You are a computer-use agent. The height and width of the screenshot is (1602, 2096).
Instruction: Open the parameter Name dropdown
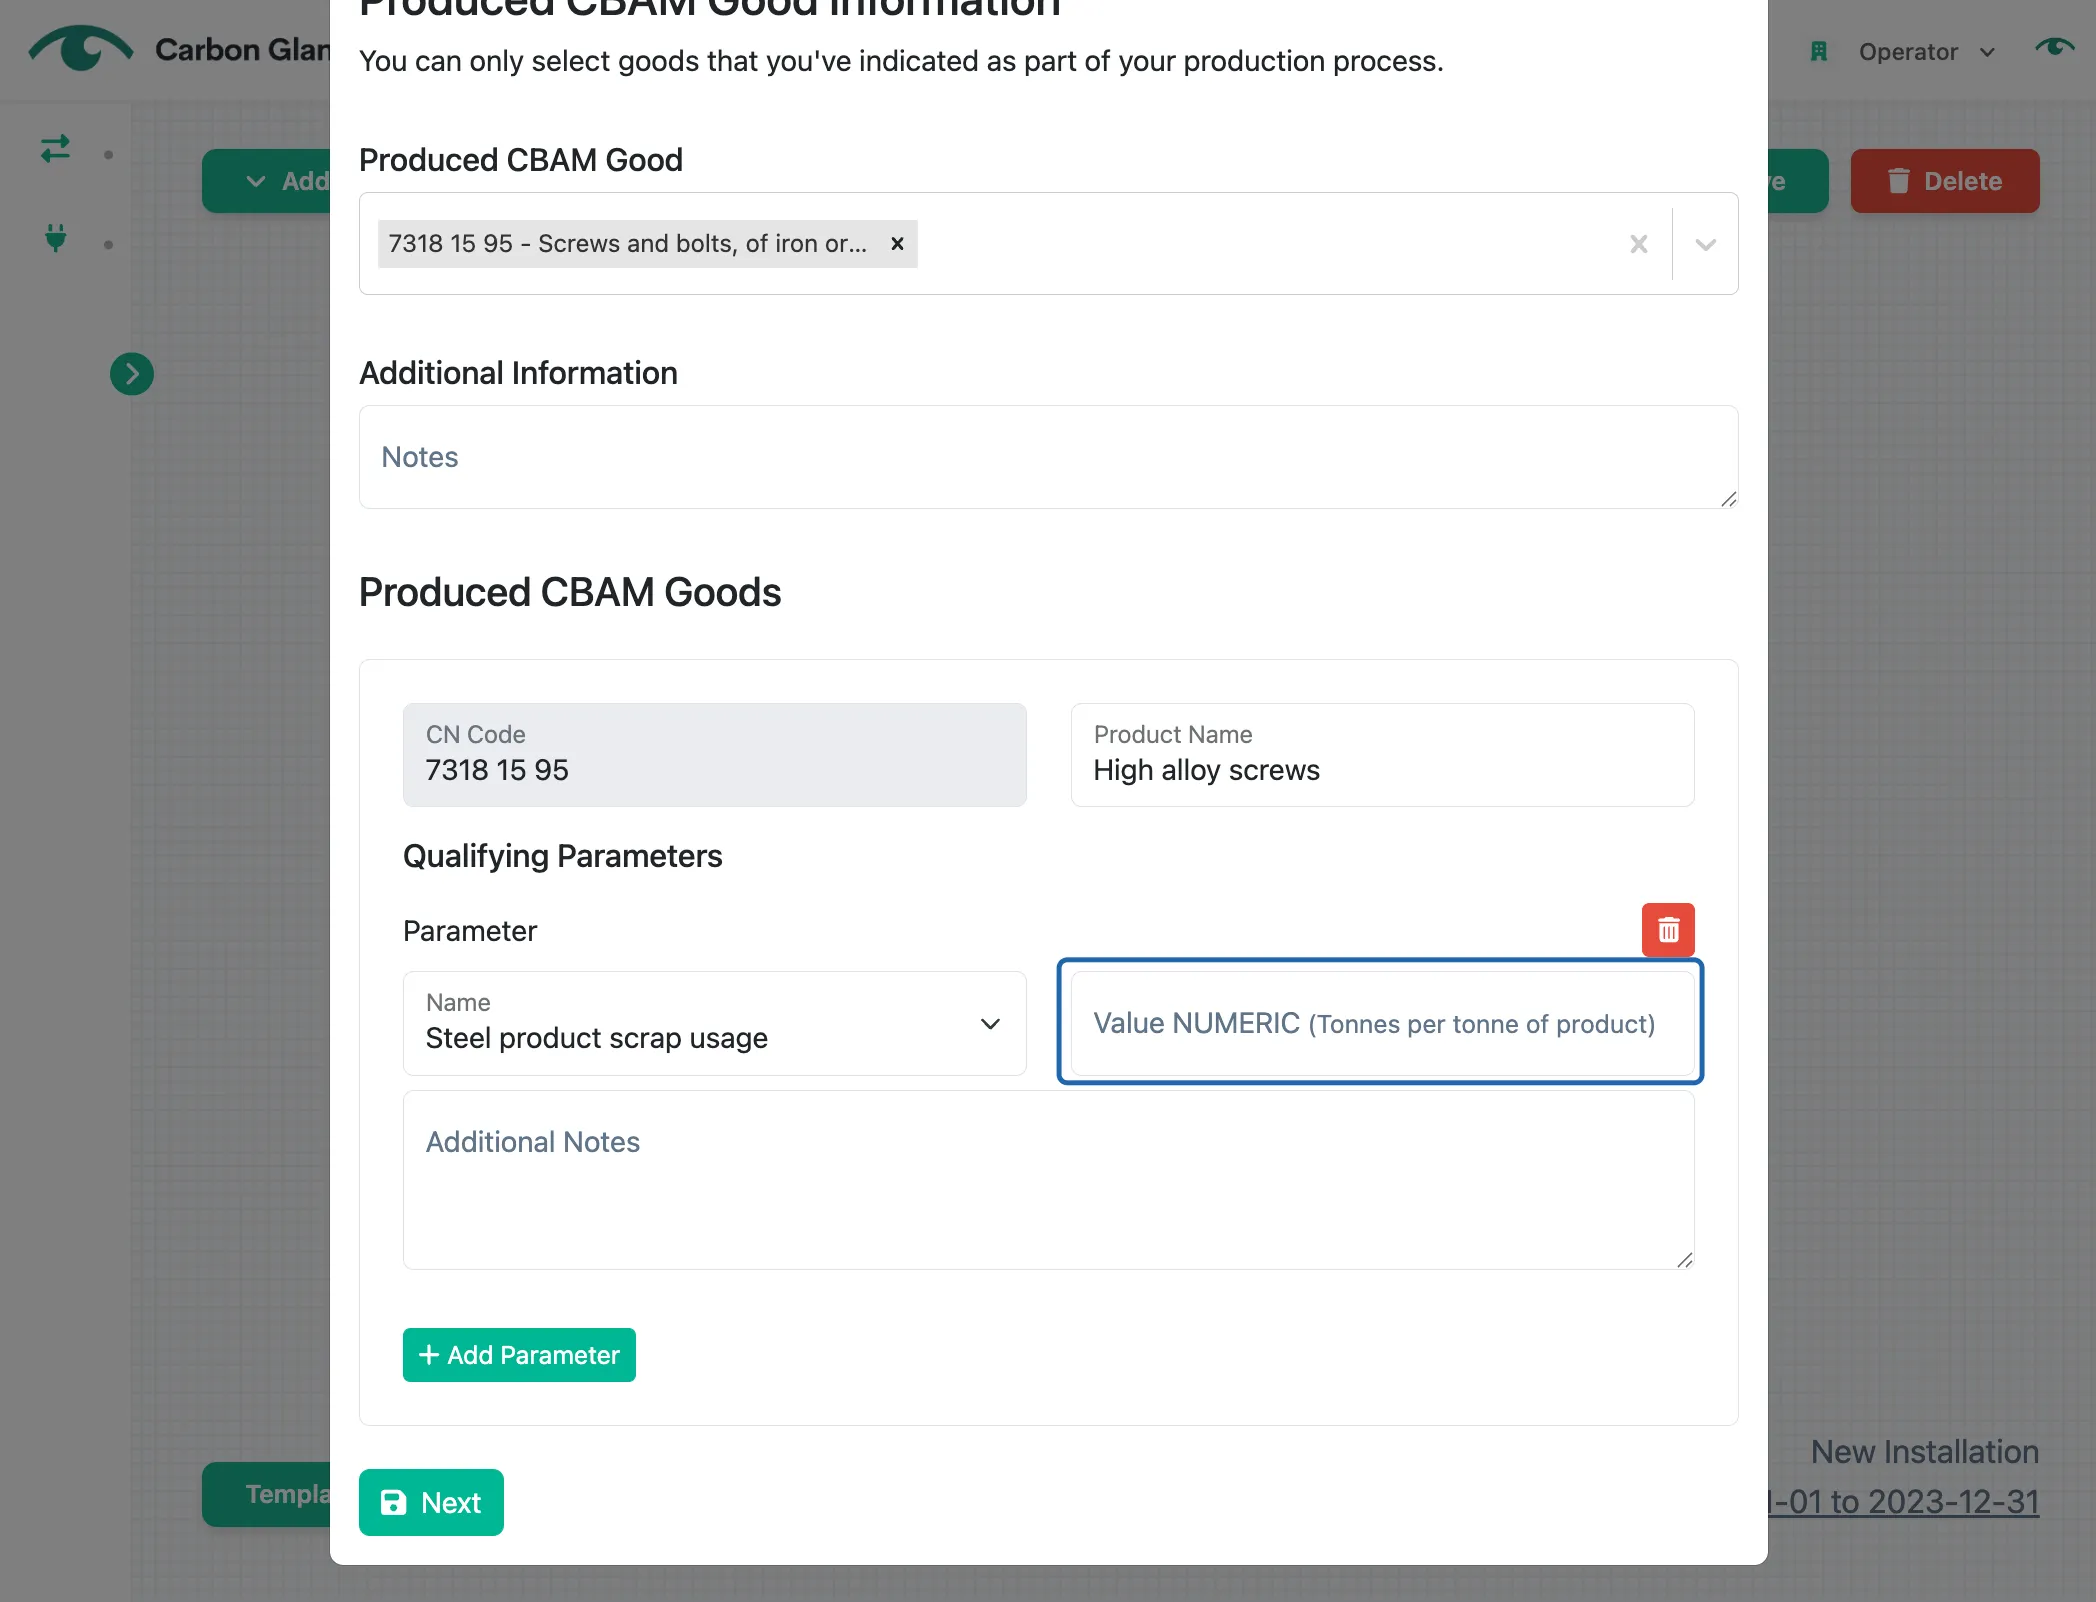click(714, 1023)
